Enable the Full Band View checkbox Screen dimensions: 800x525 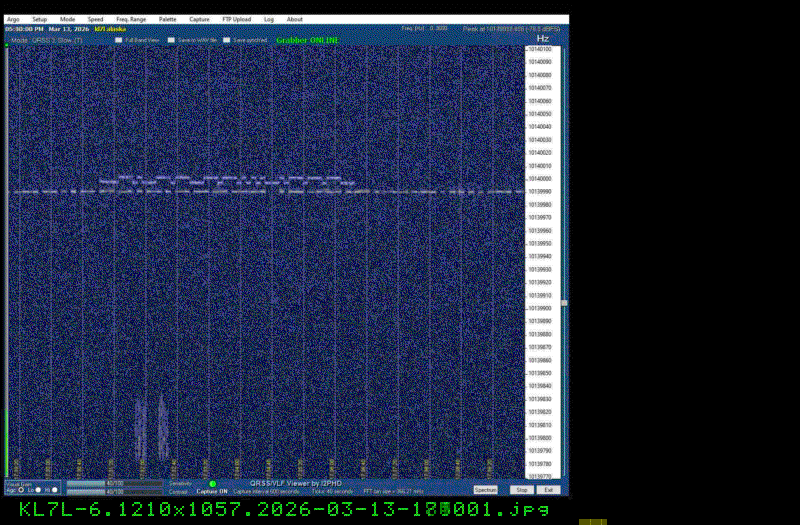(x=119, y=40)
